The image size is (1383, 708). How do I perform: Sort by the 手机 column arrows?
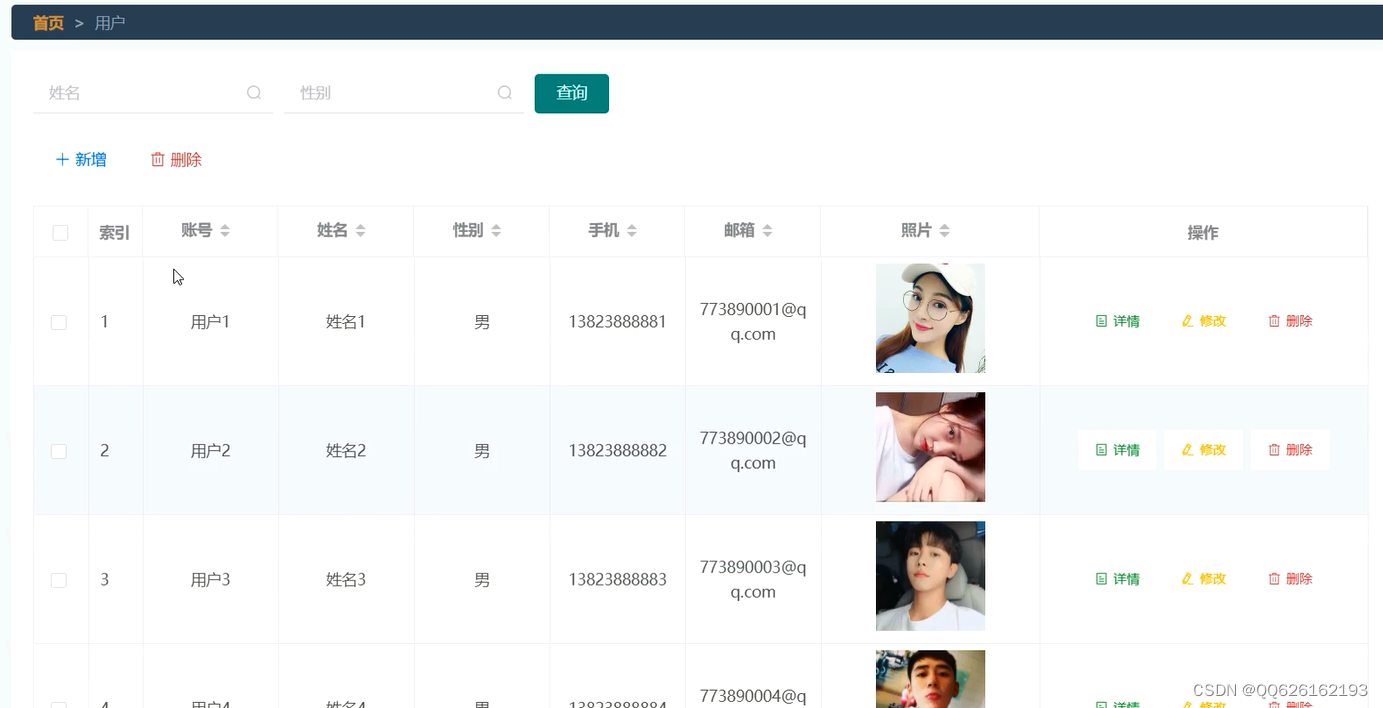pos(632,231)
